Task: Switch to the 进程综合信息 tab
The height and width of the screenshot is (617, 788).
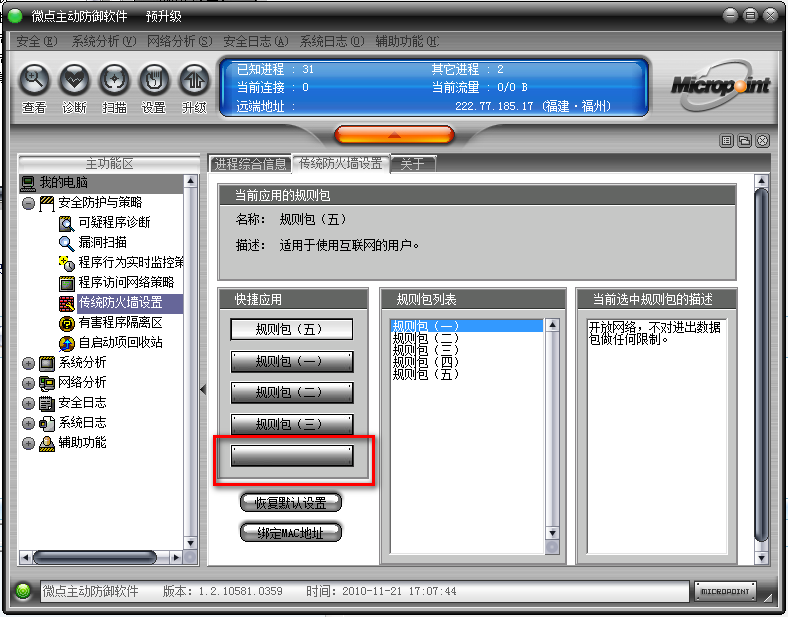Action: tap(250, 164)
